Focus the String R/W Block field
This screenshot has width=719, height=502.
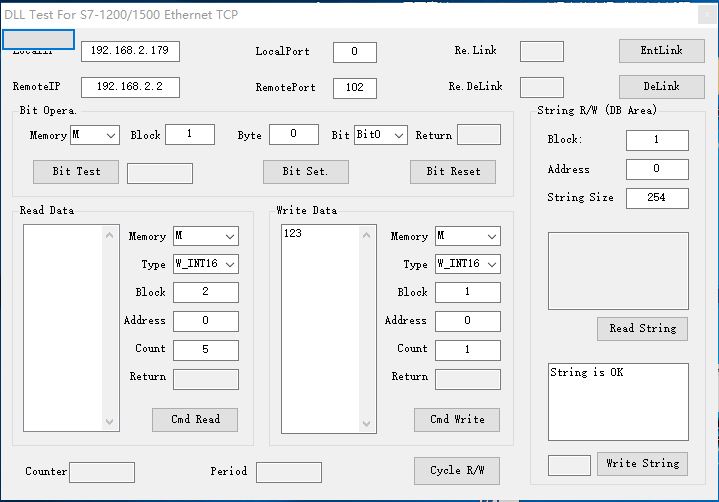657,140
